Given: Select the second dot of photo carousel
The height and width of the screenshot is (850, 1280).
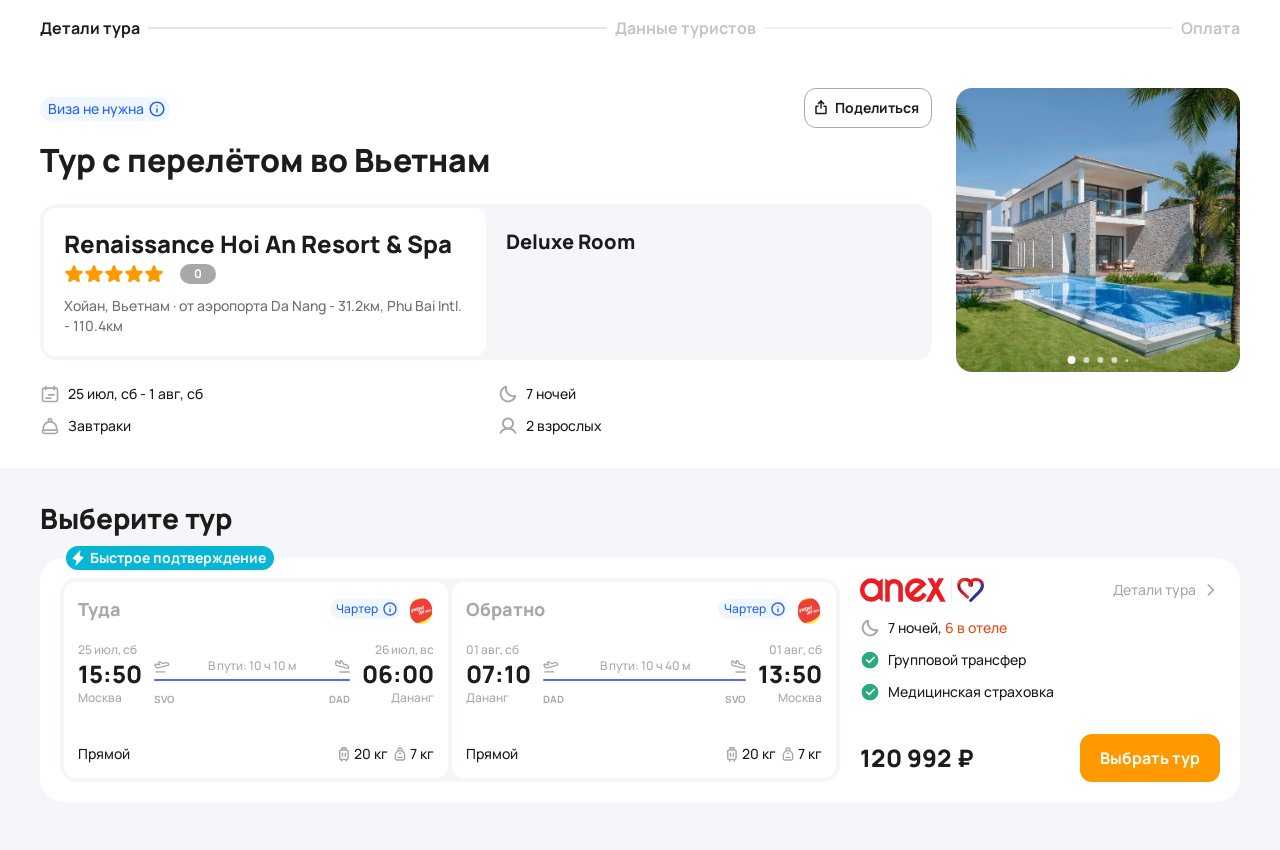Looking at the screenshot, I should coord(1086,360).
